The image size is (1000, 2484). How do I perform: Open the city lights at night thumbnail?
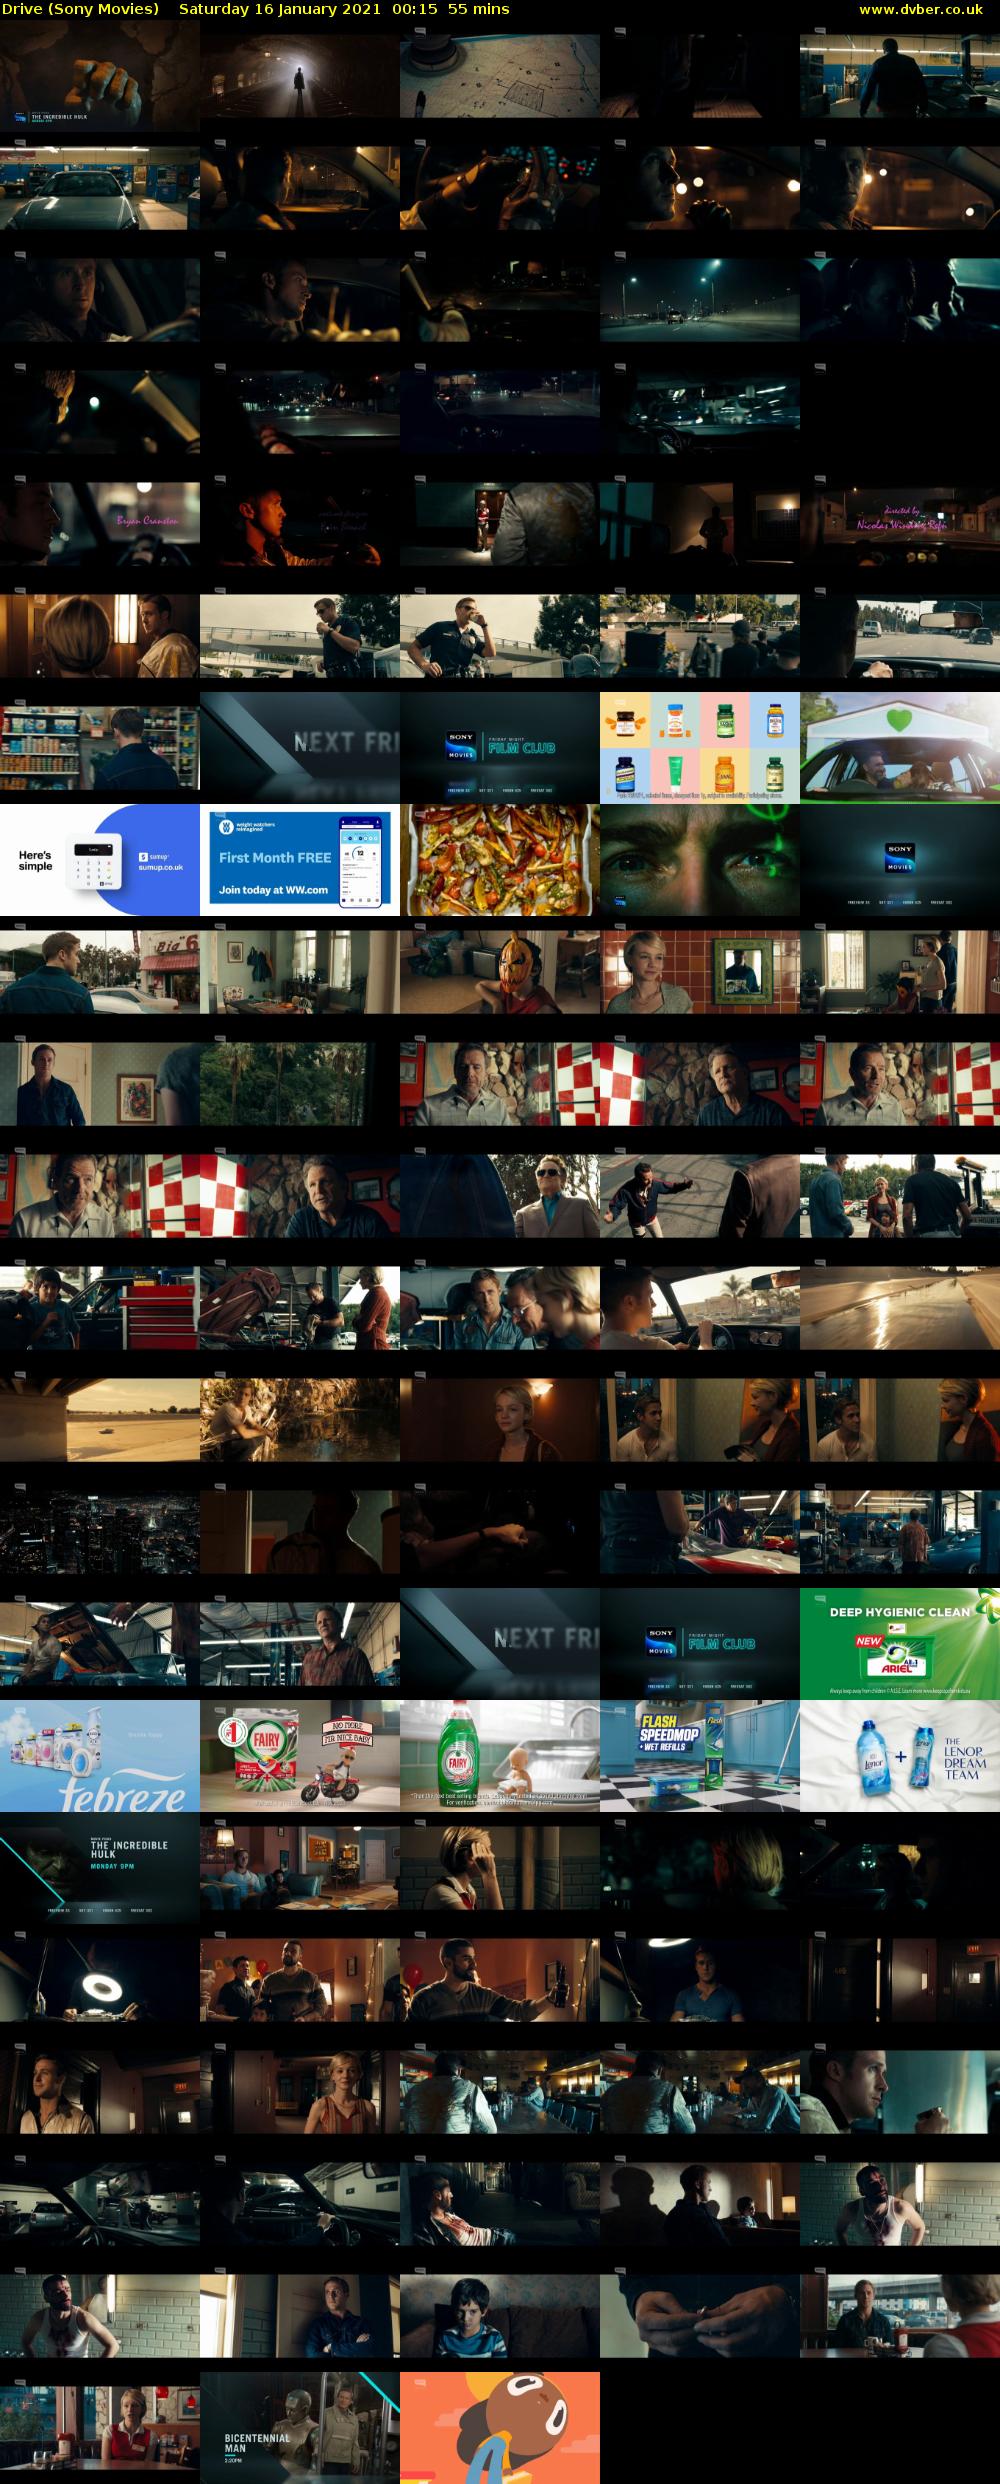click(x=100, y=1532)
